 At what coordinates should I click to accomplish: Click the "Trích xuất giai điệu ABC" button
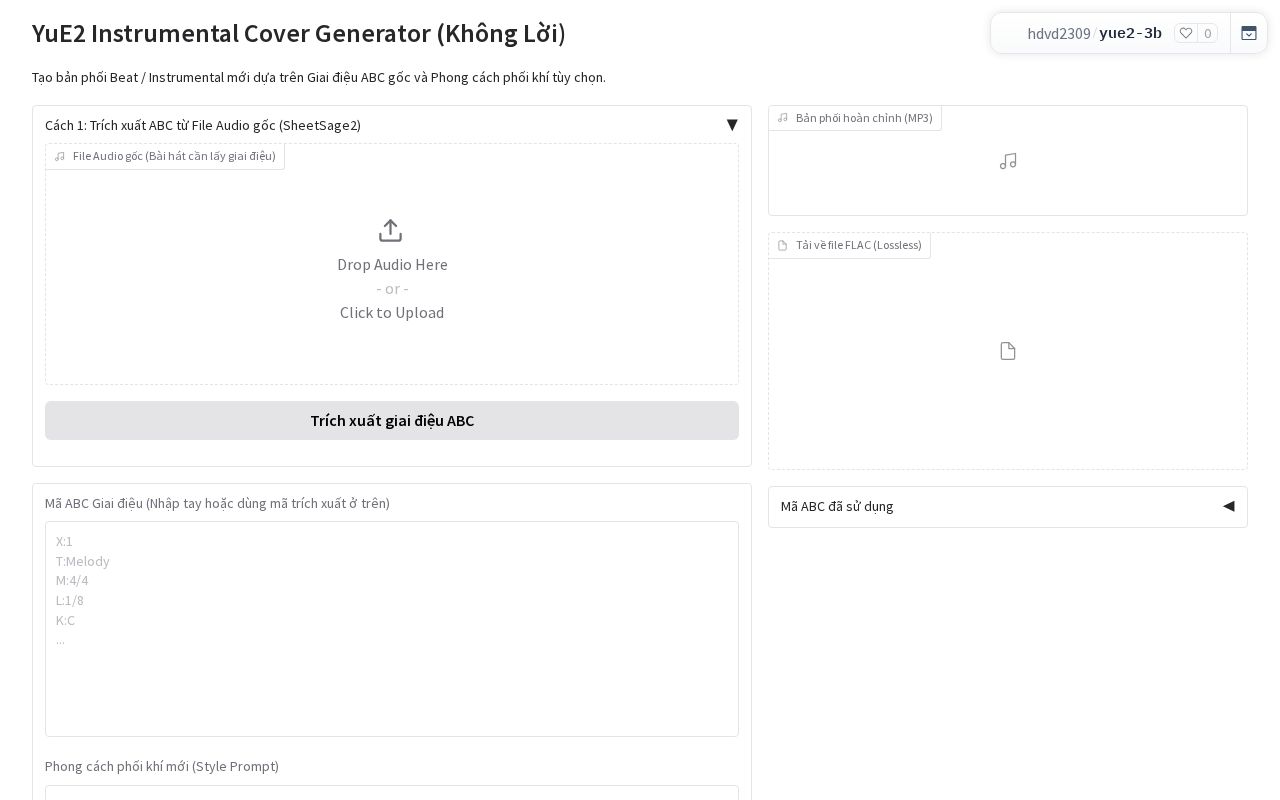[x=392, y=421]
